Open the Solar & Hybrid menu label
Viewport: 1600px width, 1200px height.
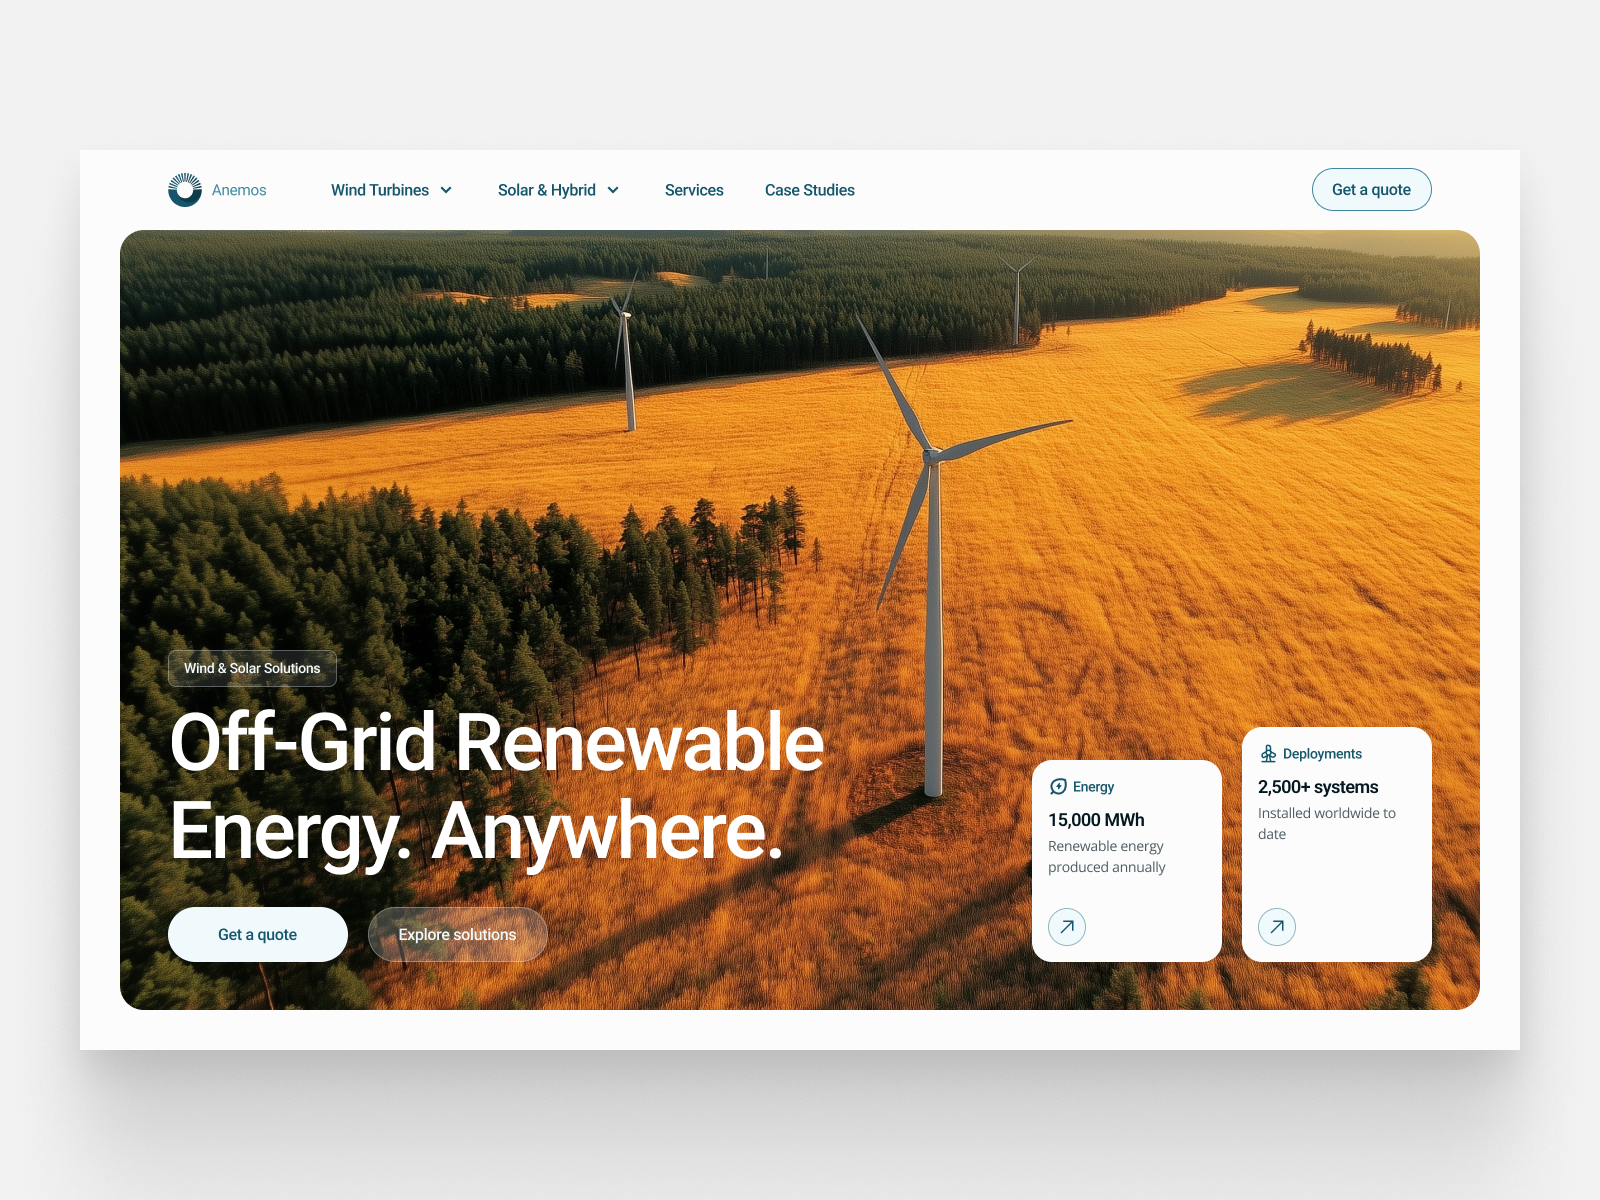(x=546, y=190)
